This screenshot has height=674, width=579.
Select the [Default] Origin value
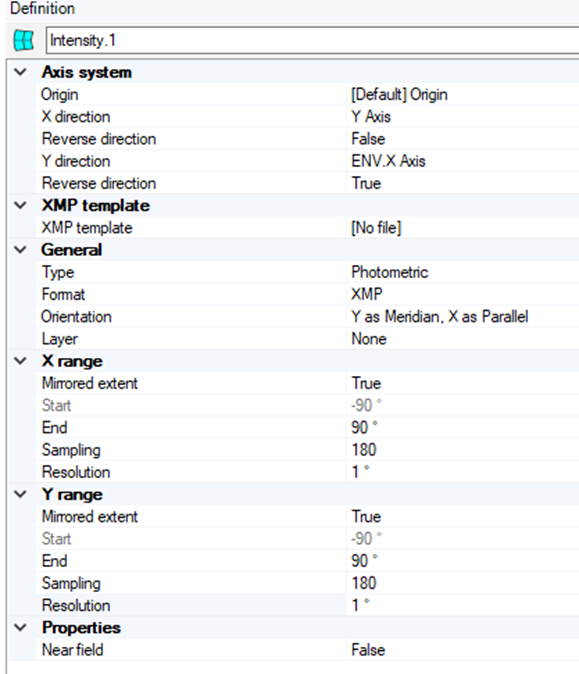[x=463, y=94]
